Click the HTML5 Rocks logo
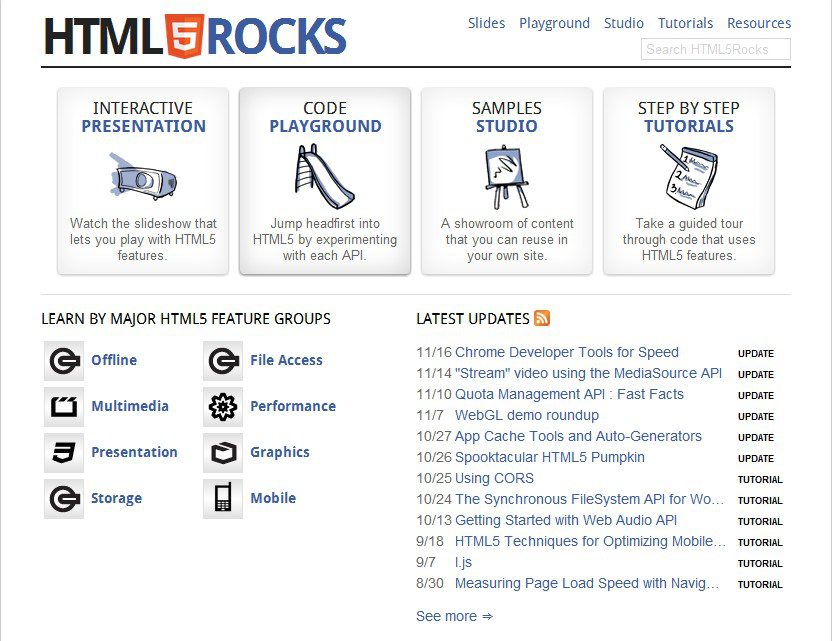The height and width of the screenshot is (641, 832). (x=195, y=36)
